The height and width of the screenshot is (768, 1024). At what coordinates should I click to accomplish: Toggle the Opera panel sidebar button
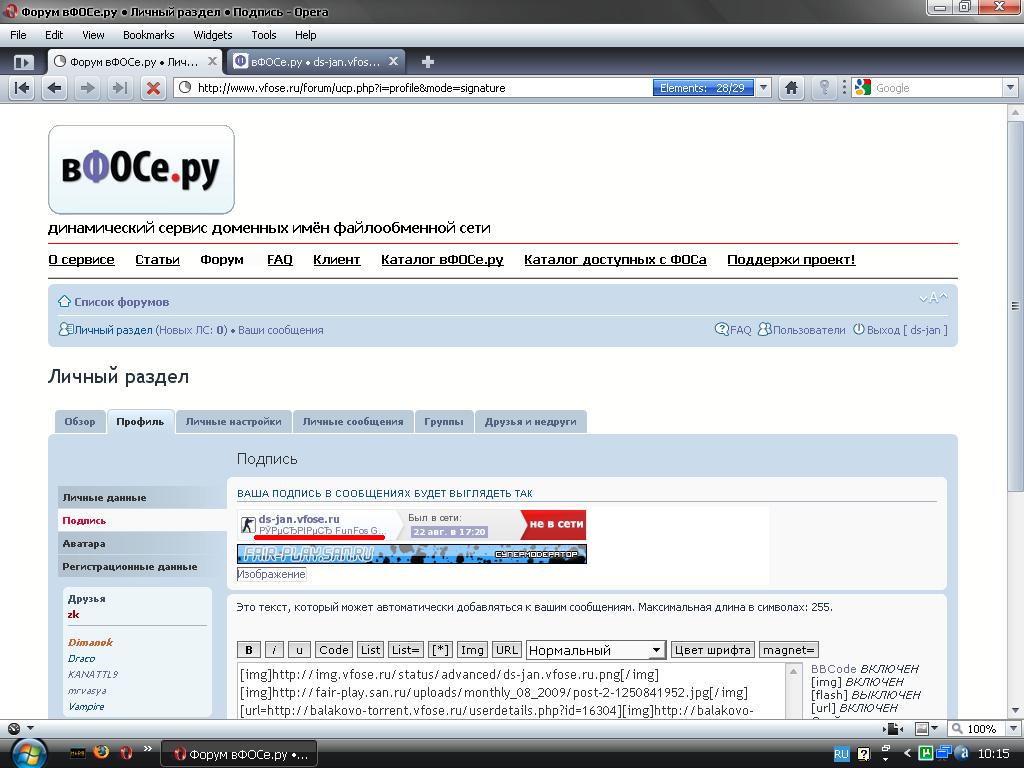(x=23, y=61)
